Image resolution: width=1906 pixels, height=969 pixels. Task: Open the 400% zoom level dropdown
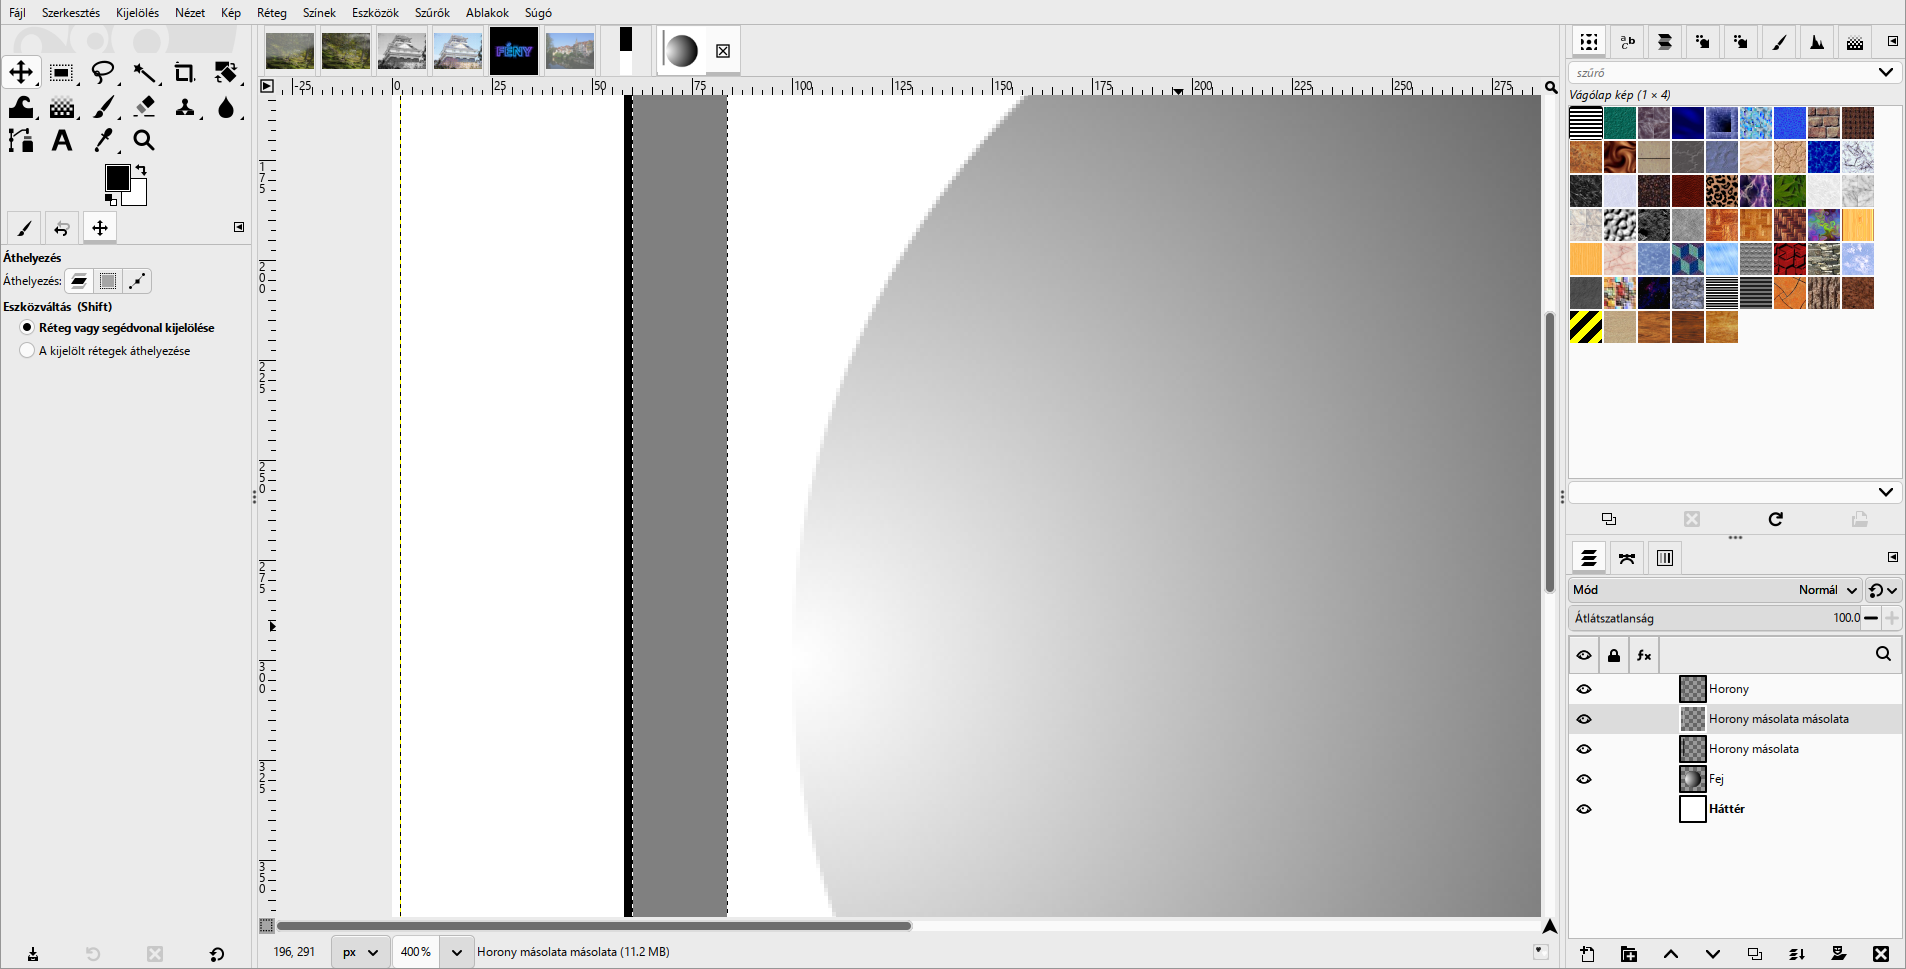(x=456, y=952)
